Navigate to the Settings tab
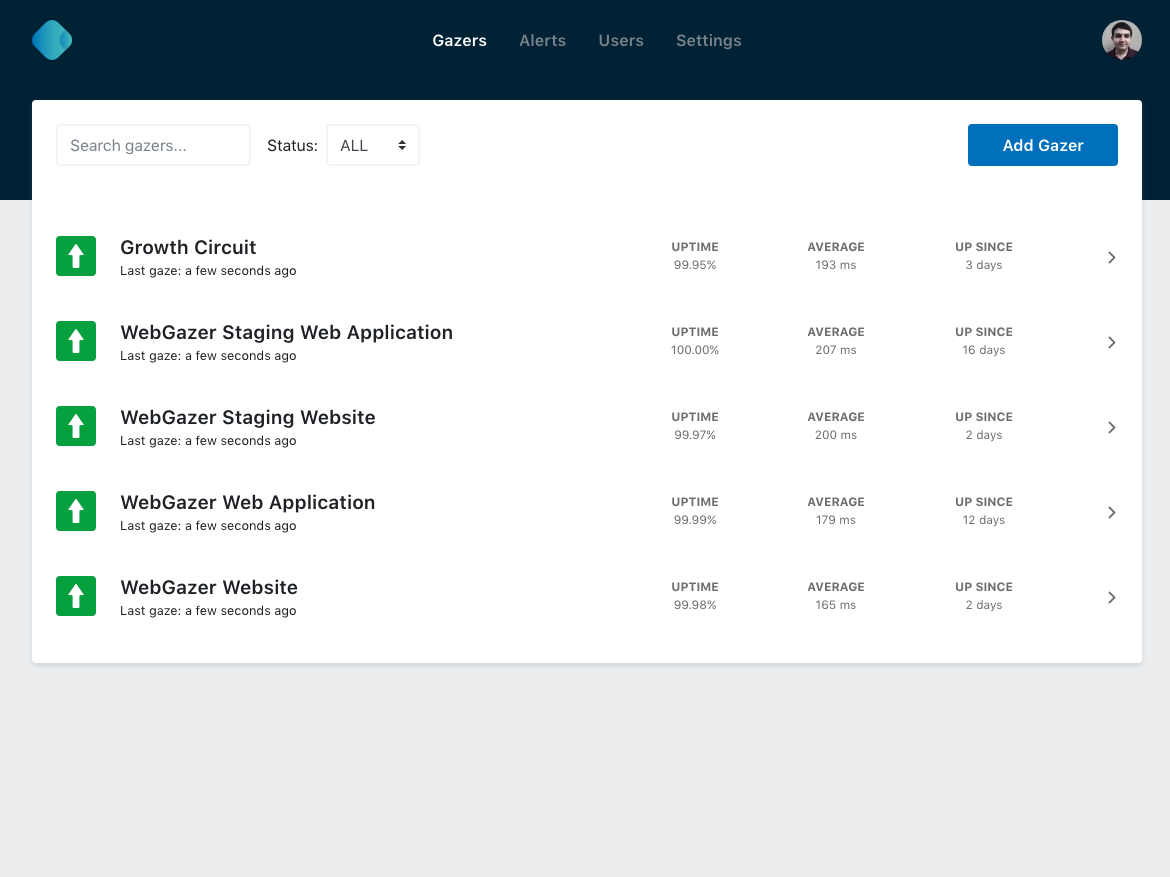 [708, 41]
